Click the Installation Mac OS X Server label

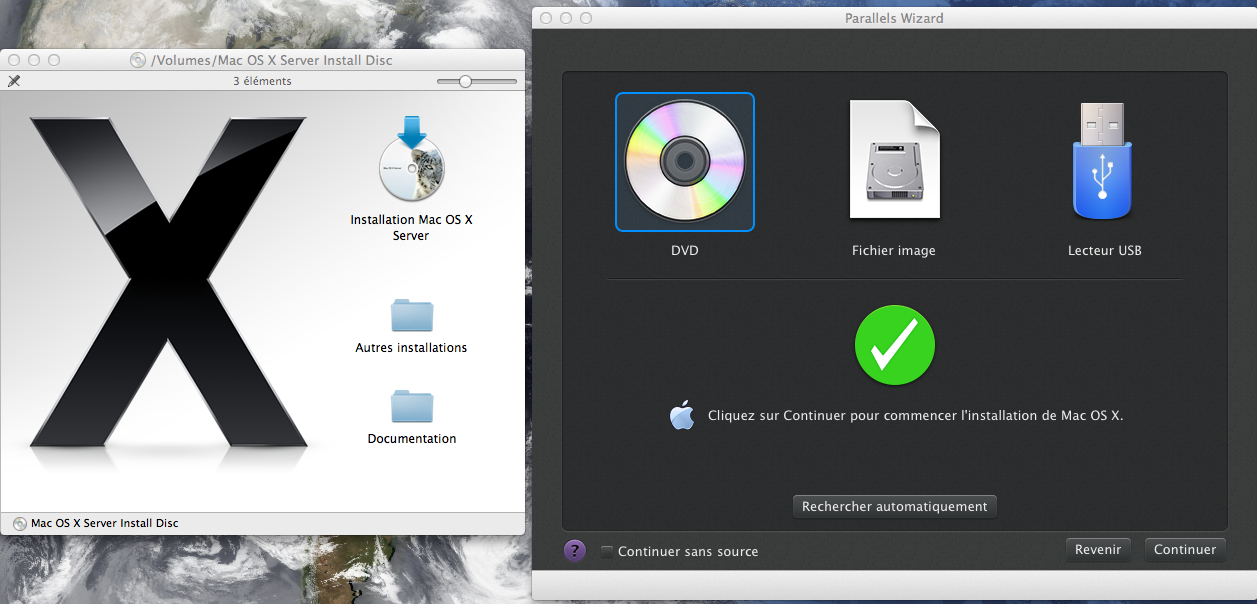412,227
